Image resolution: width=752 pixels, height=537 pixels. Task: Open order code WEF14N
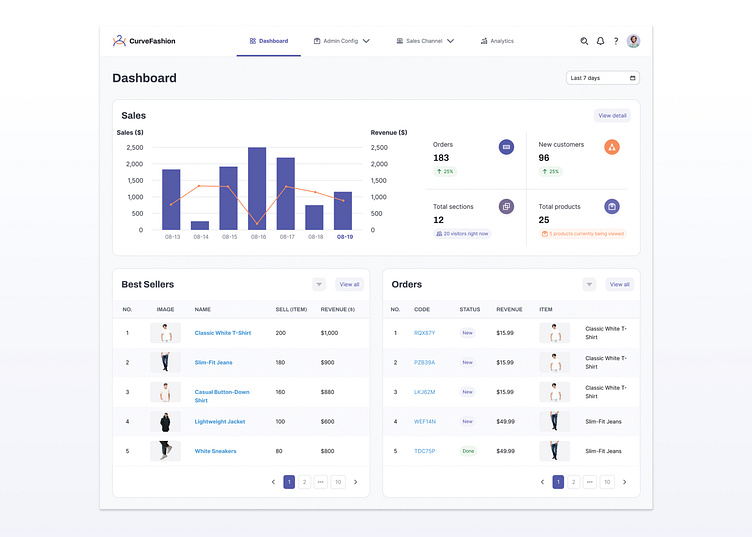coord(425,421)
